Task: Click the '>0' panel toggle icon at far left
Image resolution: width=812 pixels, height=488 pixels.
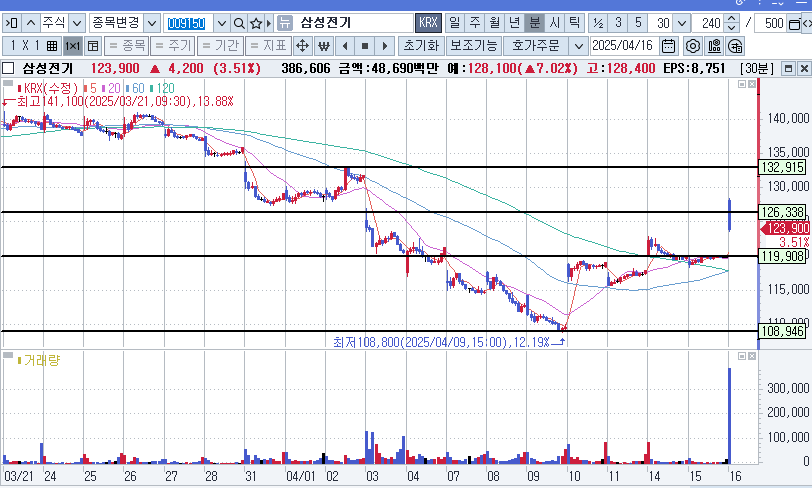Action: coord(11,23)
